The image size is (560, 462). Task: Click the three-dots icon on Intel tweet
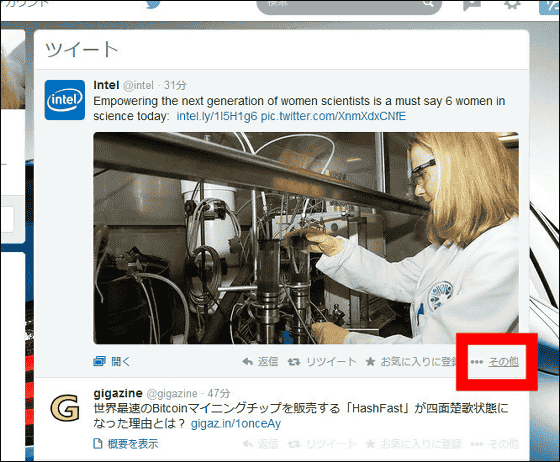tap(476, 362)
